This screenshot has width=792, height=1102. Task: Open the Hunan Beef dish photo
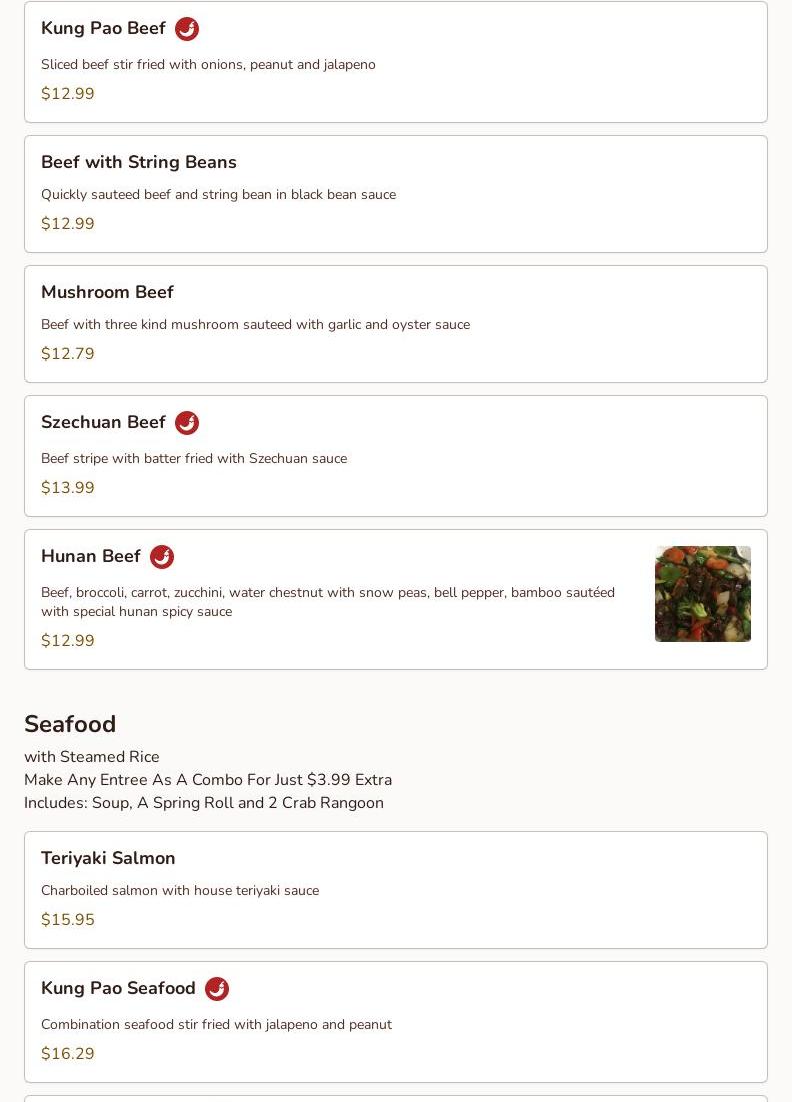(703, 594)
